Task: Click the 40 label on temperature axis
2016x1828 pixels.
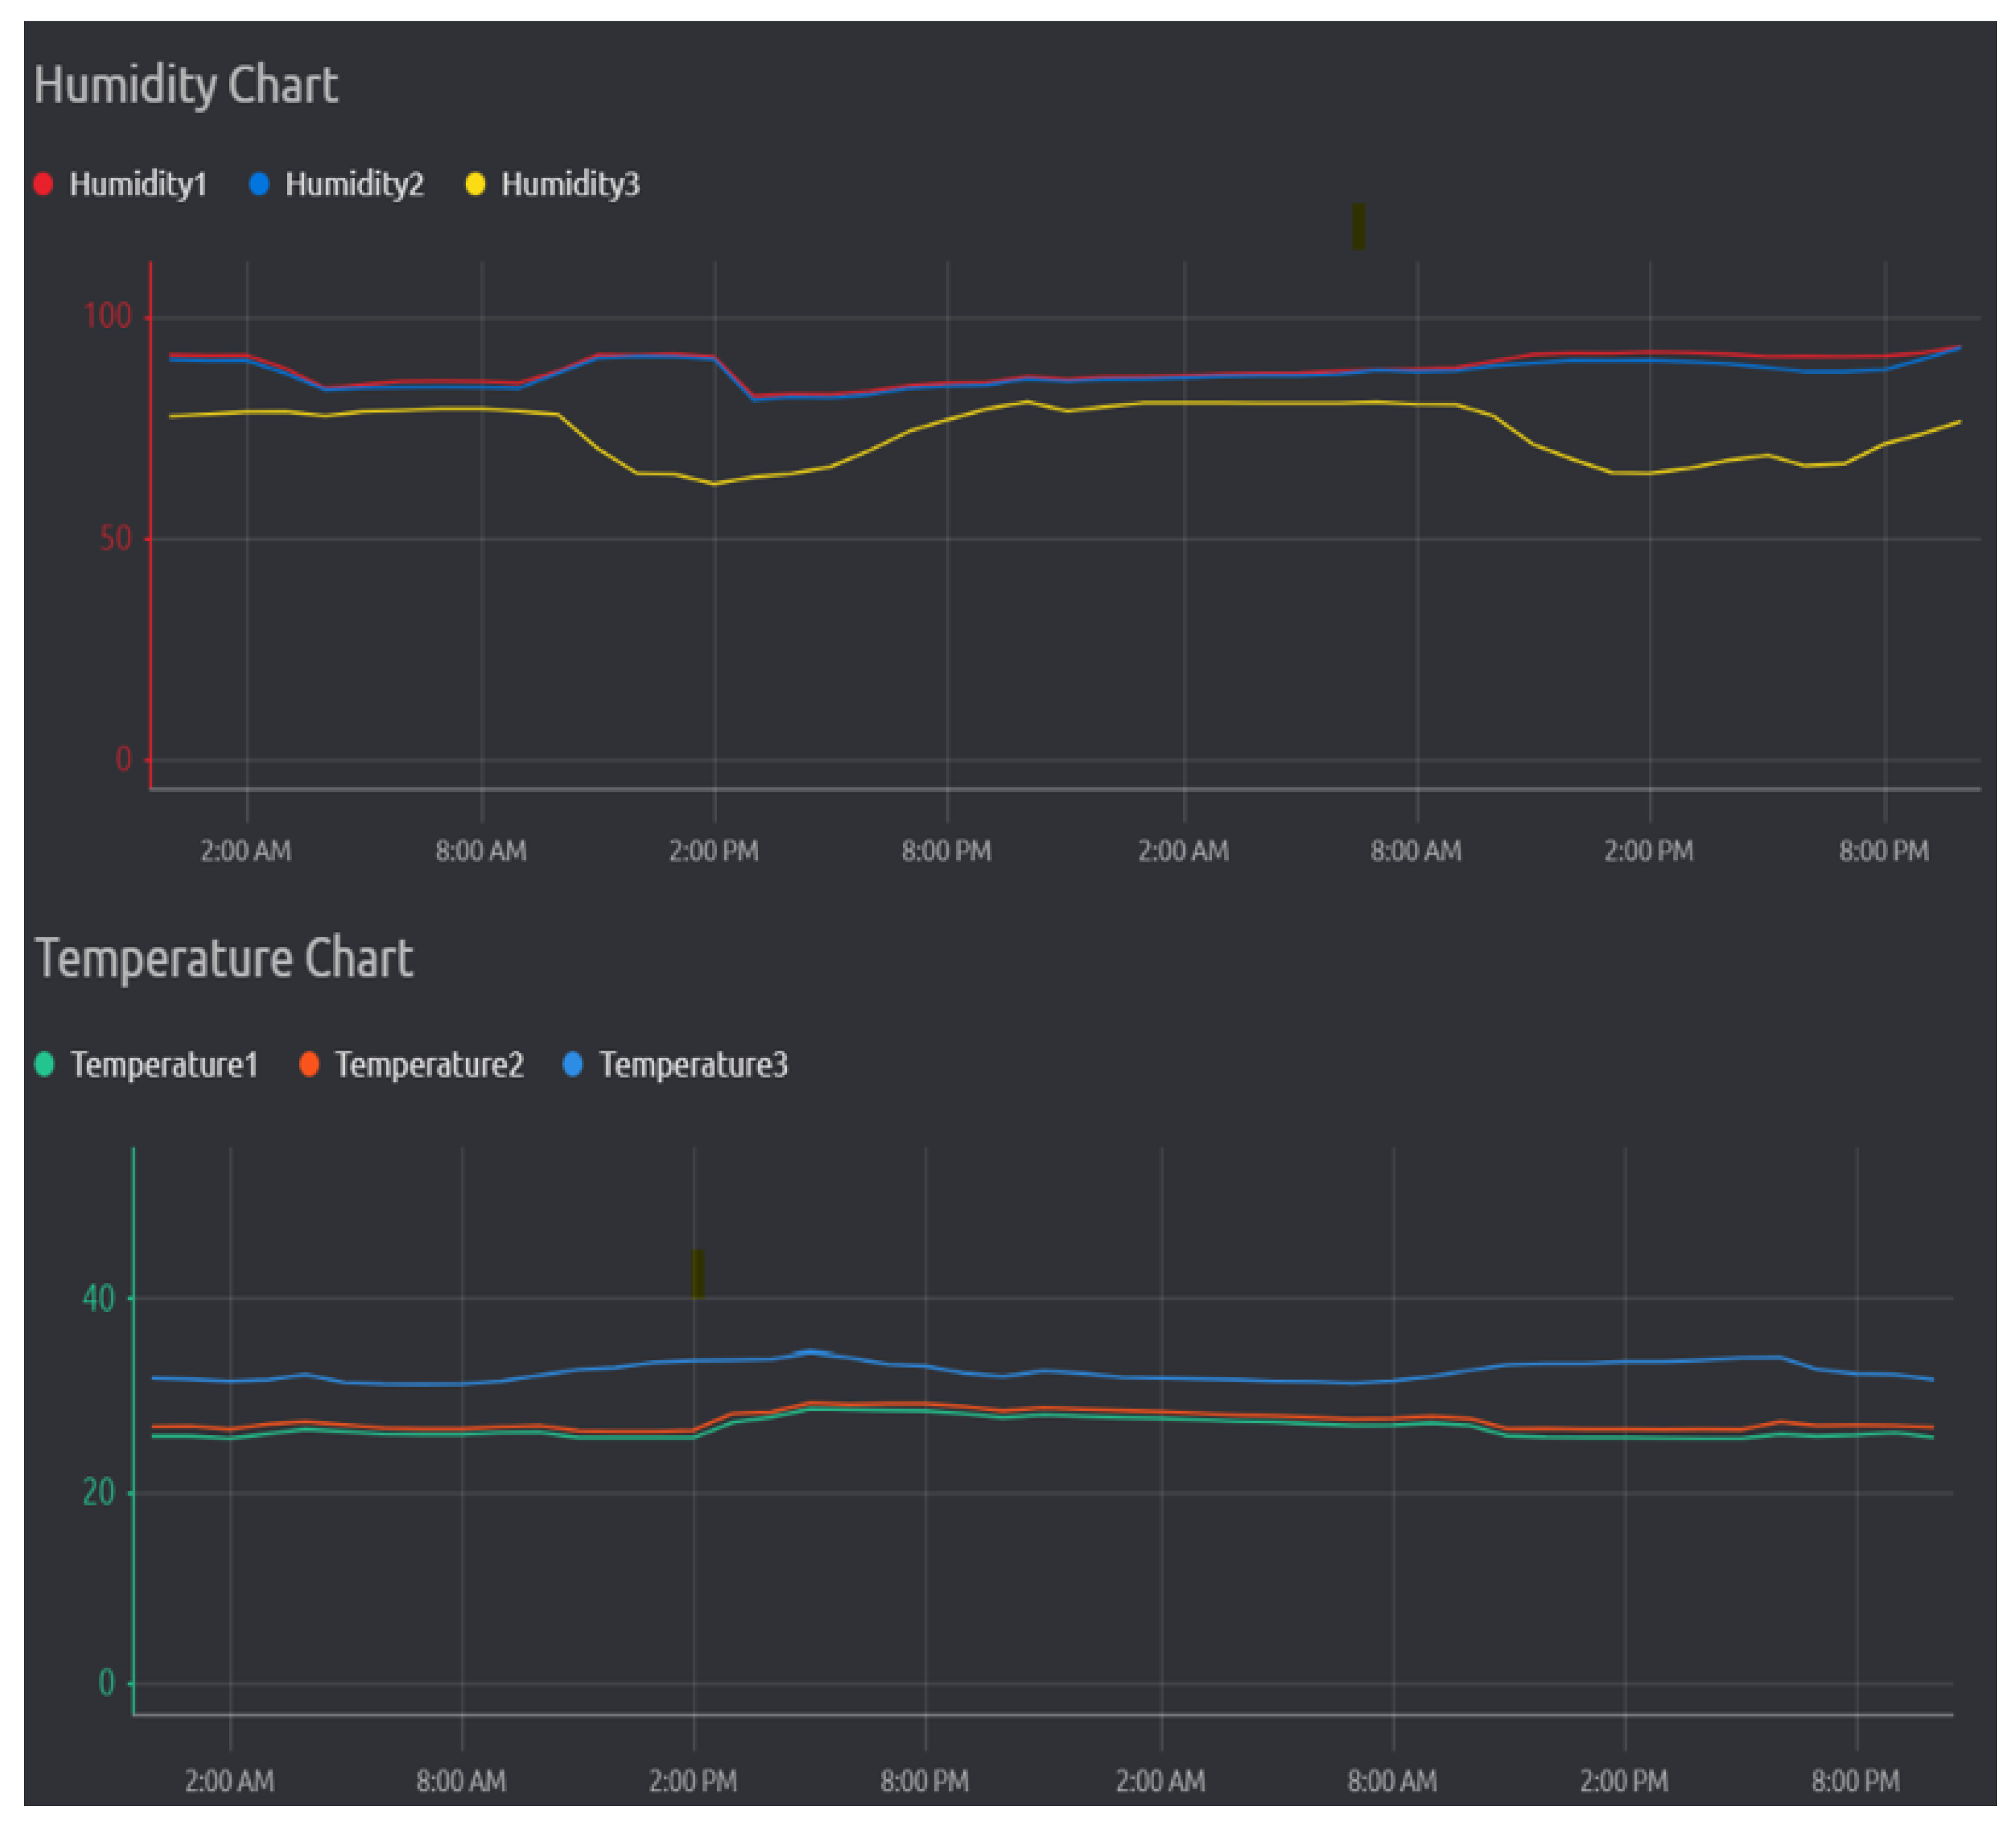Action: tap(98, 1299)
